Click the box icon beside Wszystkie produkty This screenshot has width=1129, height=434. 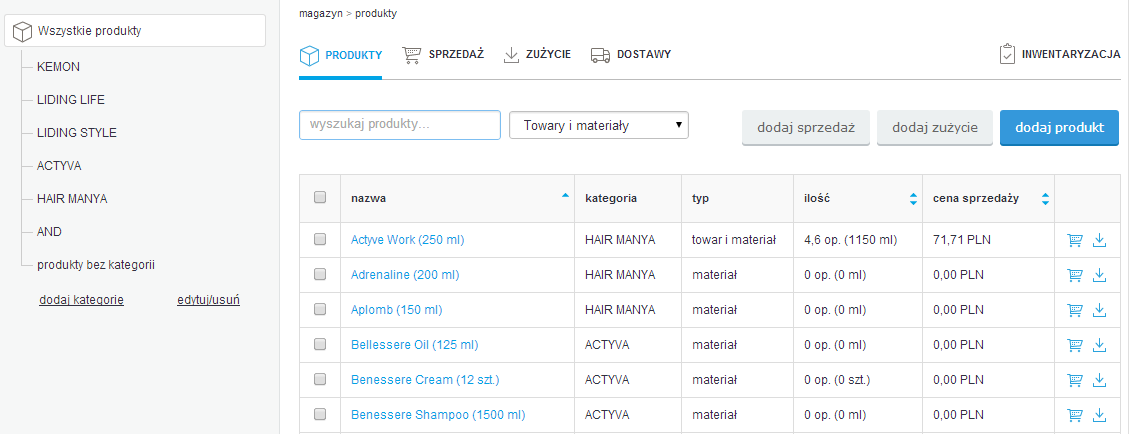22,31
